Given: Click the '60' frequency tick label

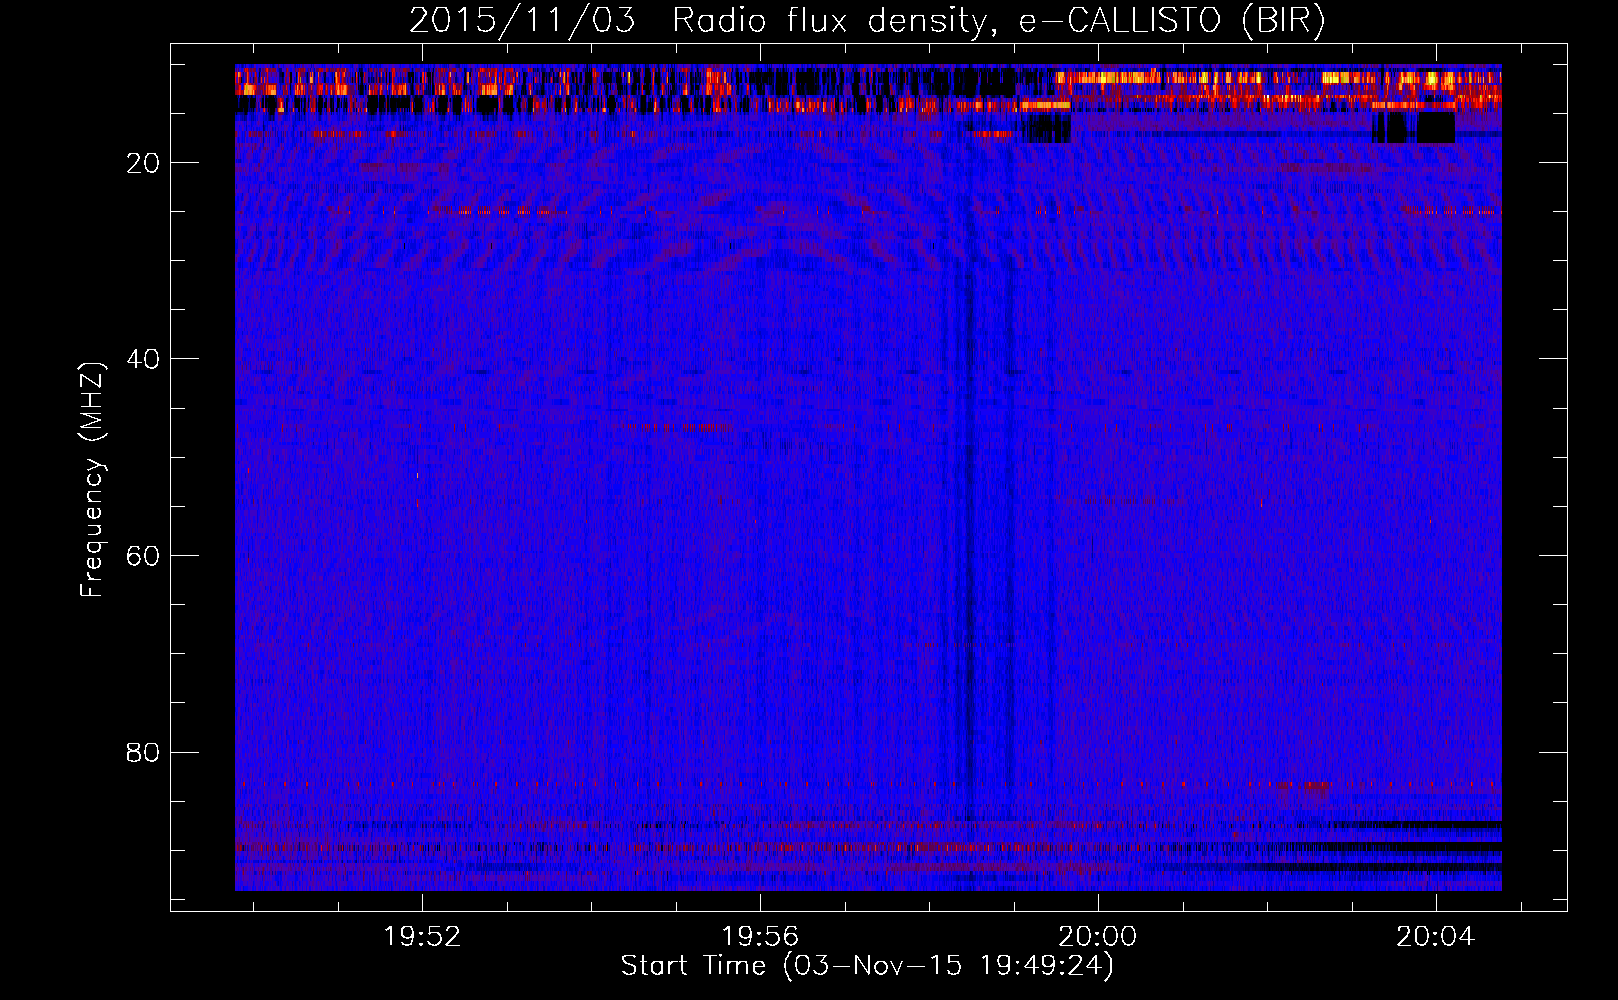Looking at the screenshot, I should pos(143,556).
